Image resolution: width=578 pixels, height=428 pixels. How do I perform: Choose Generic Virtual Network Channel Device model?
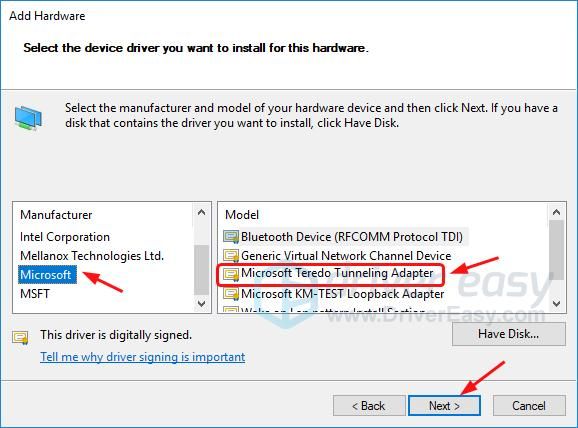(346, 256)
